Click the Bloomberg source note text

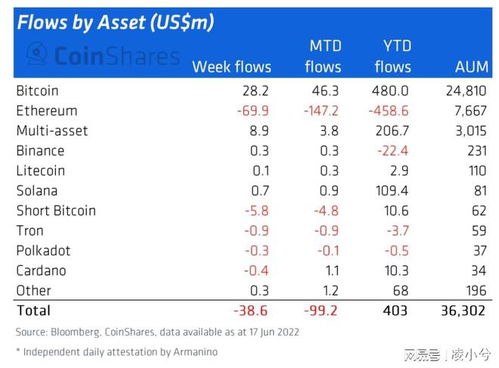pyautogui.click(x=157, y=332)
